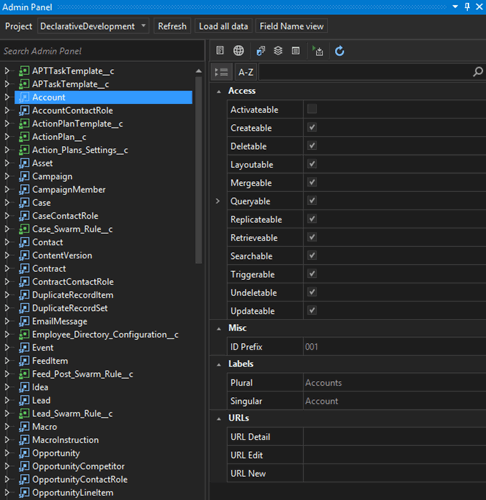This screenshot has height=500, width=486.
Task: Click the Lead_Swarm_Rule__c object icon
Action: pyautogui.click(x=24, y=413)
